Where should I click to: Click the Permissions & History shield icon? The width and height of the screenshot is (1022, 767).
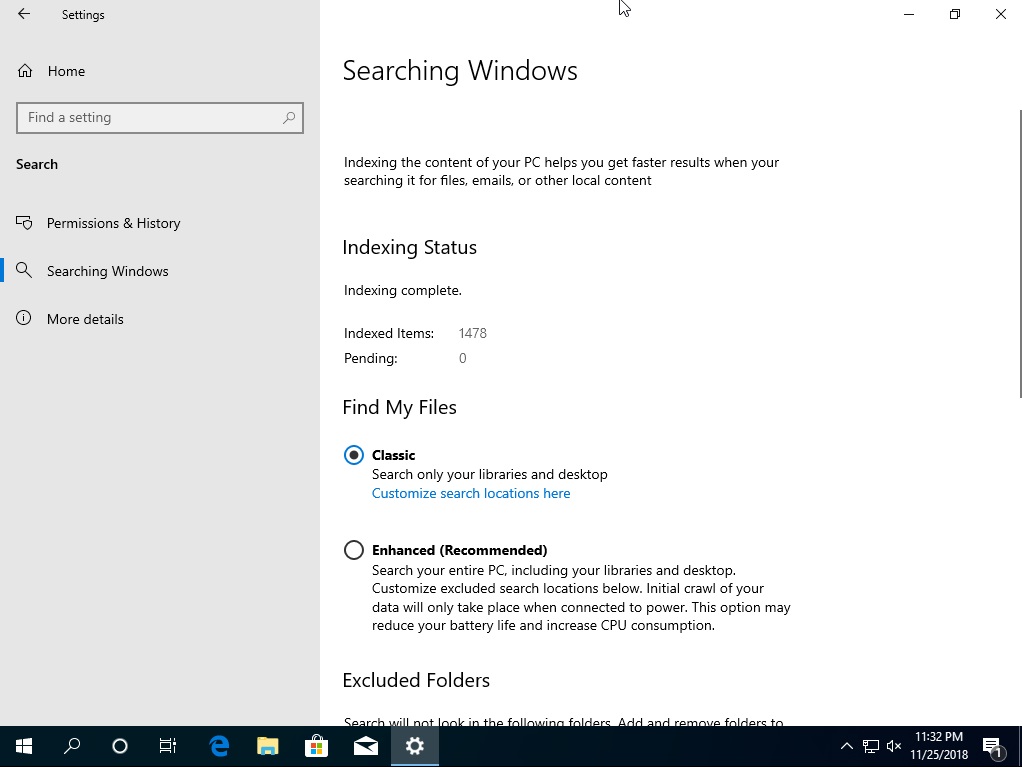pos(24,223)
